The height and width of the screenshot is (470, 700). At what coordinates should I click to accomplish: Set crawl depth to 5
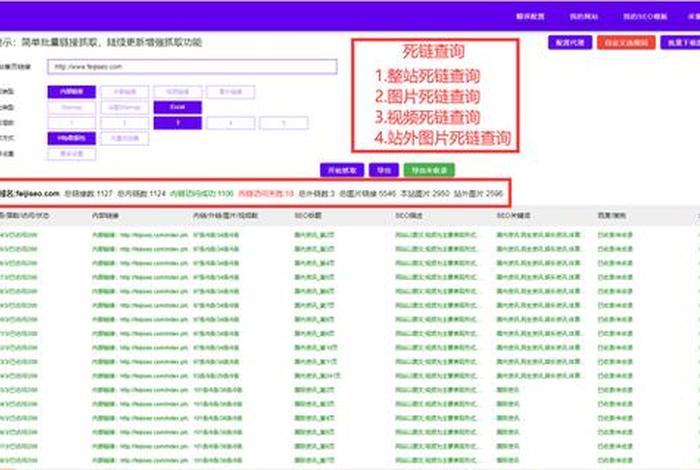coord(284,123)
